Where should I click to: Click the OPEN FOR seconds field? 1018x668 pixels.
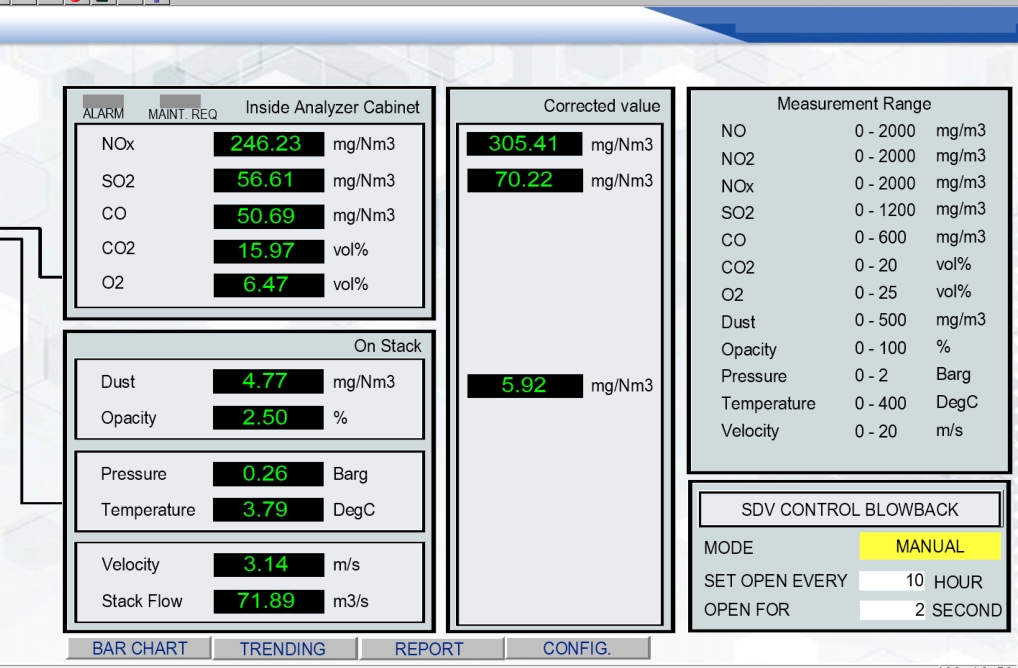pos(892,609)
